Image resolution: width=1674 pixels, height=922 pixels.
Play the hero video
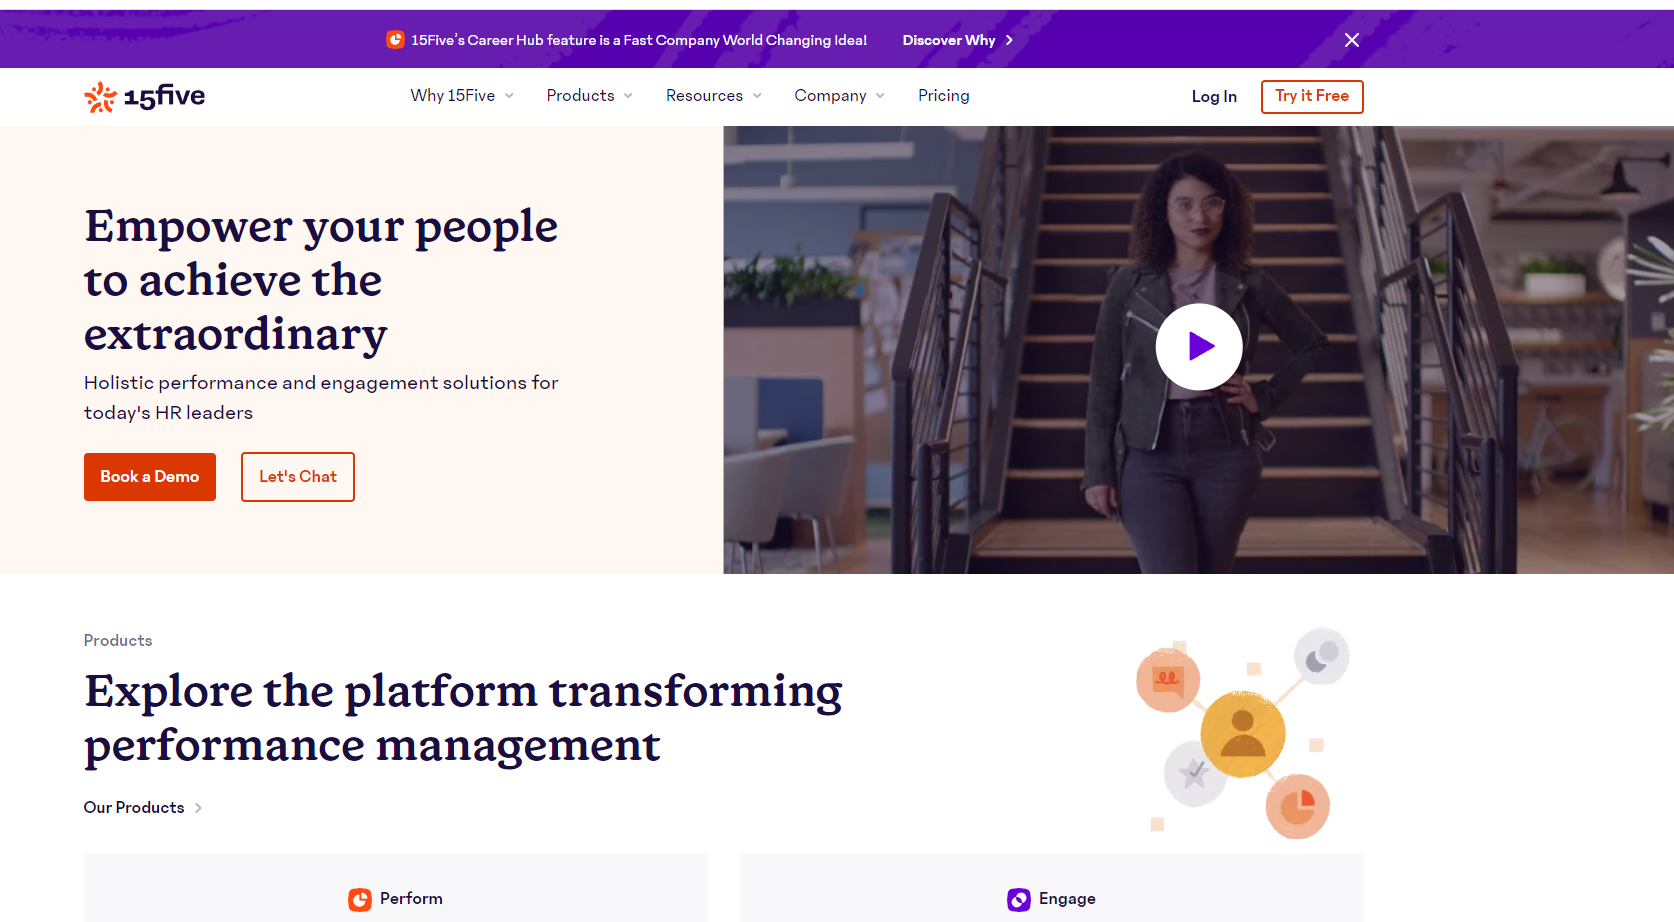pyautogui.click(x=1199, y=347)
